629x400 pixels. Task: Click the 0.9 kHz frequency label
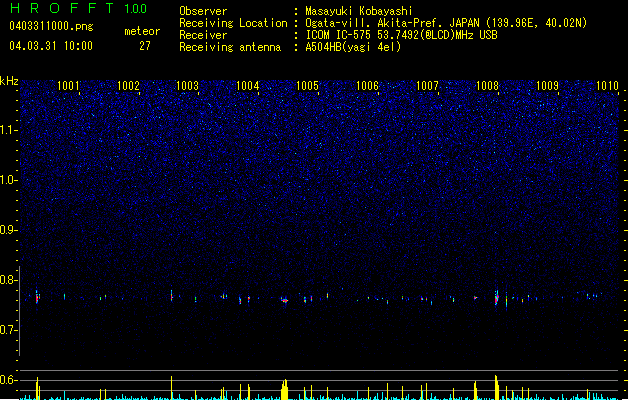pos(9,230)
